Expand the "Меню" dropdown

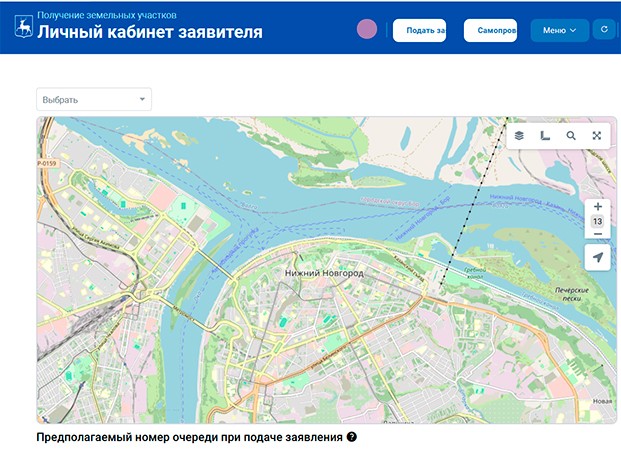click(559, 31)
